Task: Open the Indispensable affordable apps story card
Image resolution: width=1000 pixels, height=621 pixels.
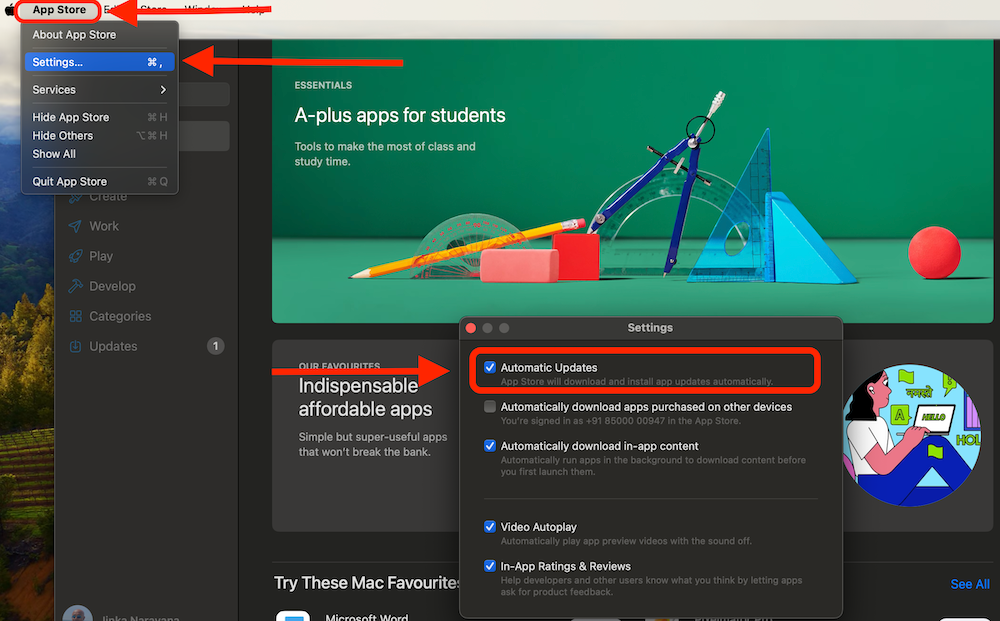Action: [x=365, y=435]
